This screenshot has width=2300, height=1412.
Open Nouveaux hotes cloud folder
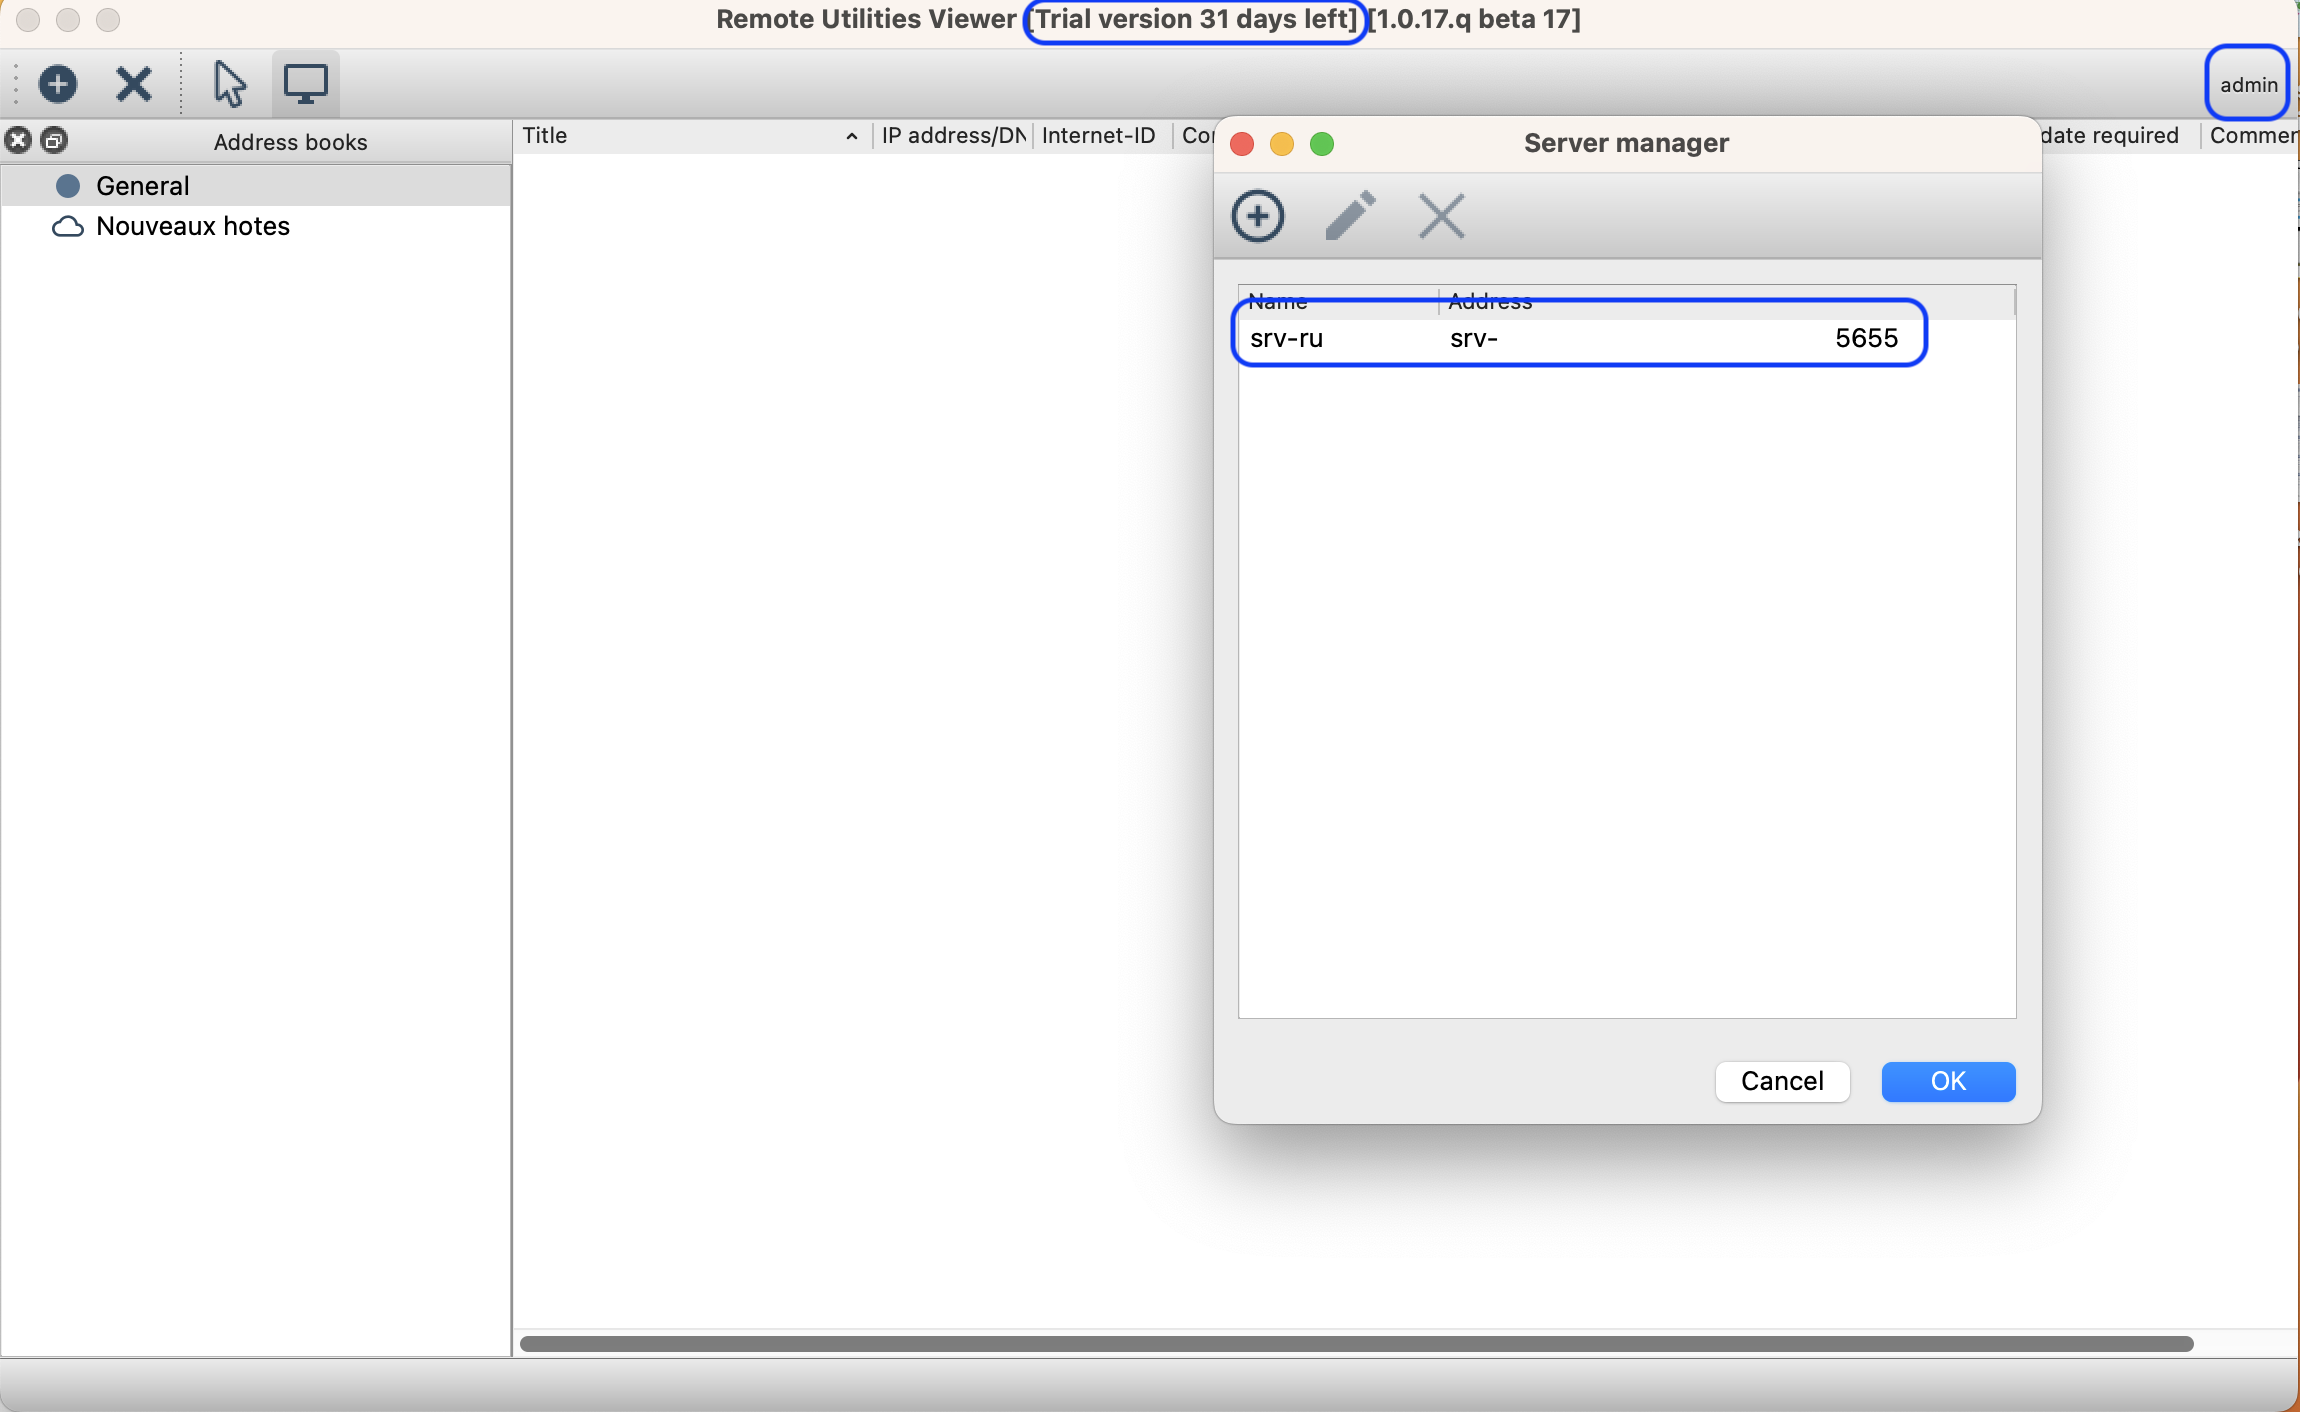[x=192, y=227]
